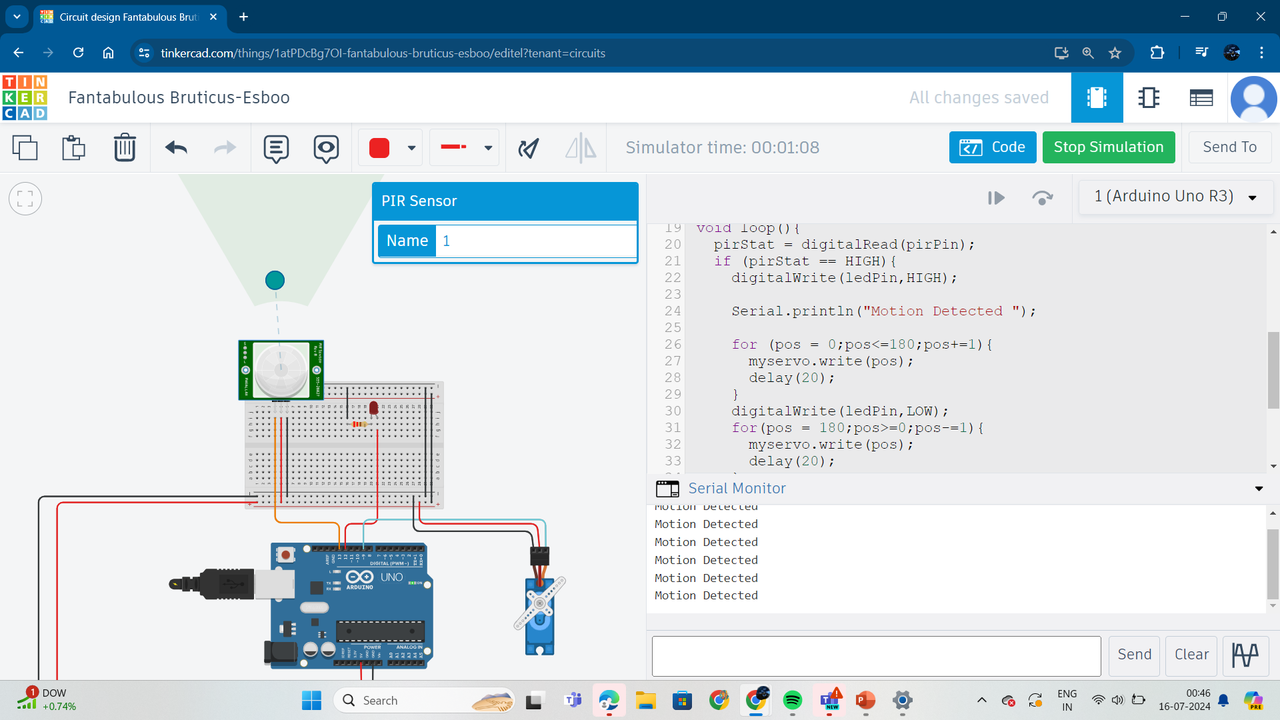Image resolution: width=1280 pixels, height=720 pixels.
Task: Click the browser back arrow
Action: [x=18, y=53]
